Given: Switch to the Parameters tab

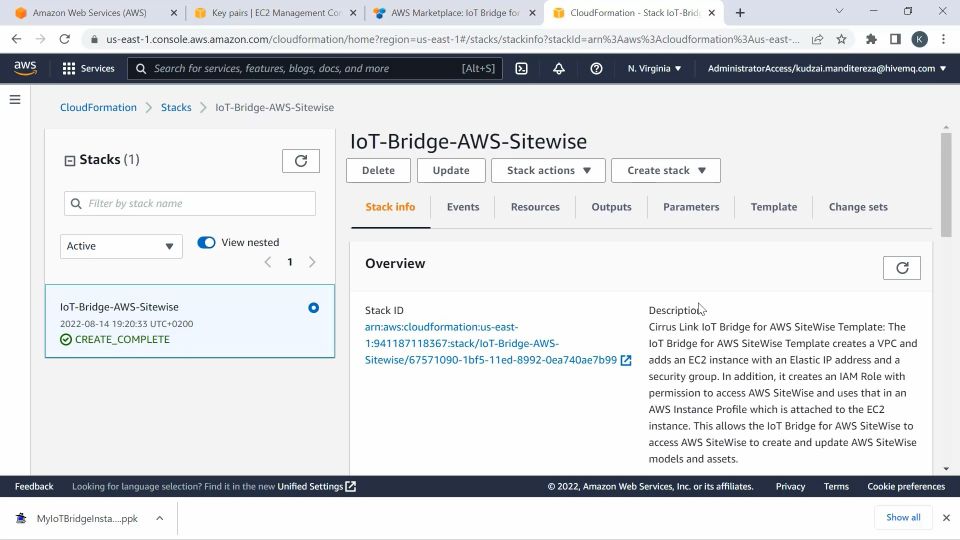Looking at the screenshot, I should 691,207.
